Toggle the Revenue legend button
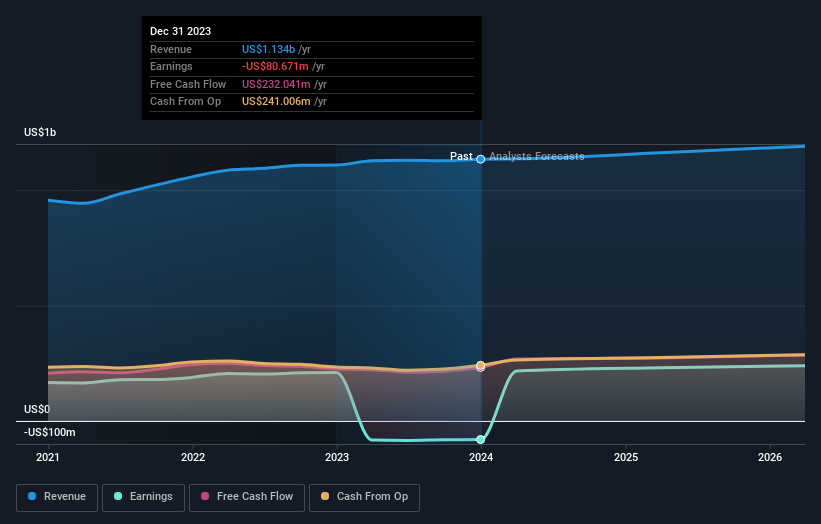This screenshot has height=524, width=821. 57,497
